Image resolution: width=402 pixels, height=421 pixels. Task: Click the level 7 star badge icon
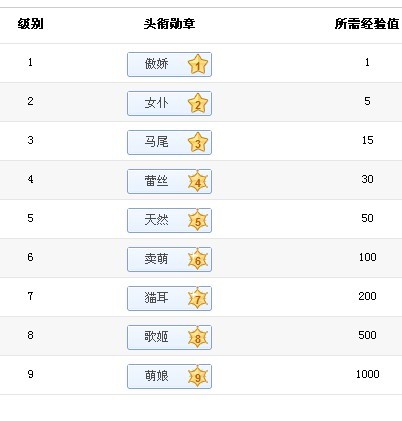(198, 298)
